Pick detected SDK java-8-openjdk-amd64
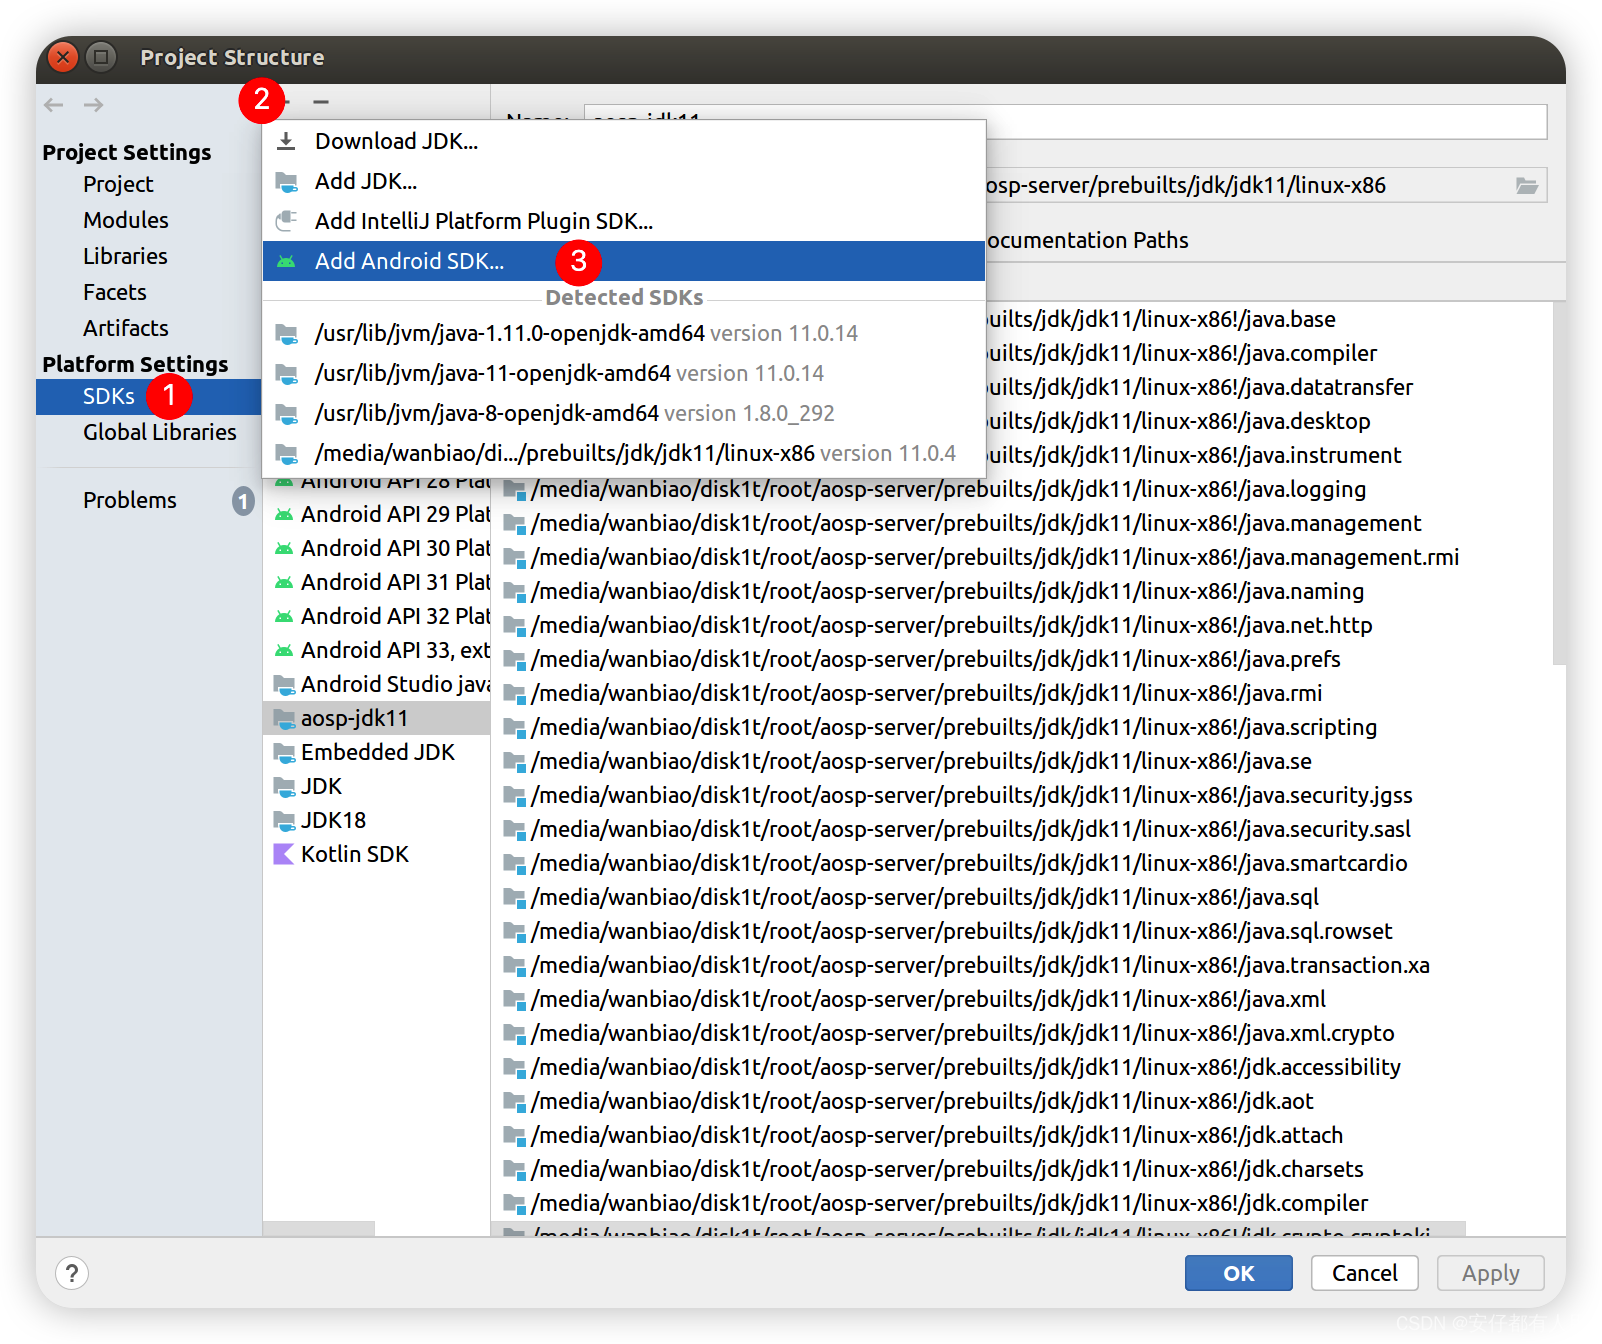This screenshot has width=1602, height=1344. [624, 413]
